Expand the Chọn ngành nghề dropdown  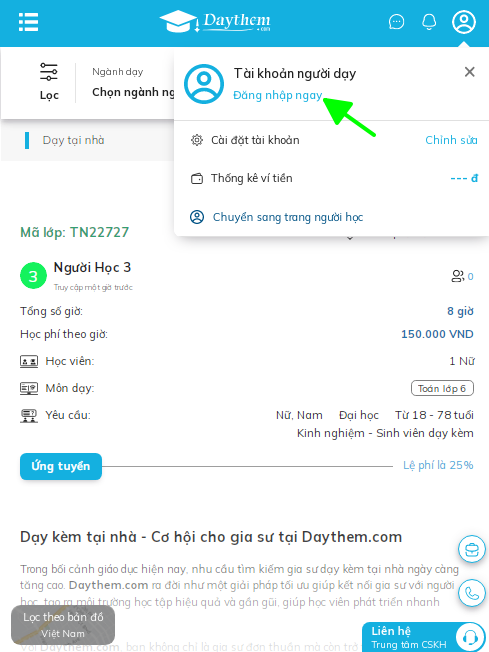(133, 92)
